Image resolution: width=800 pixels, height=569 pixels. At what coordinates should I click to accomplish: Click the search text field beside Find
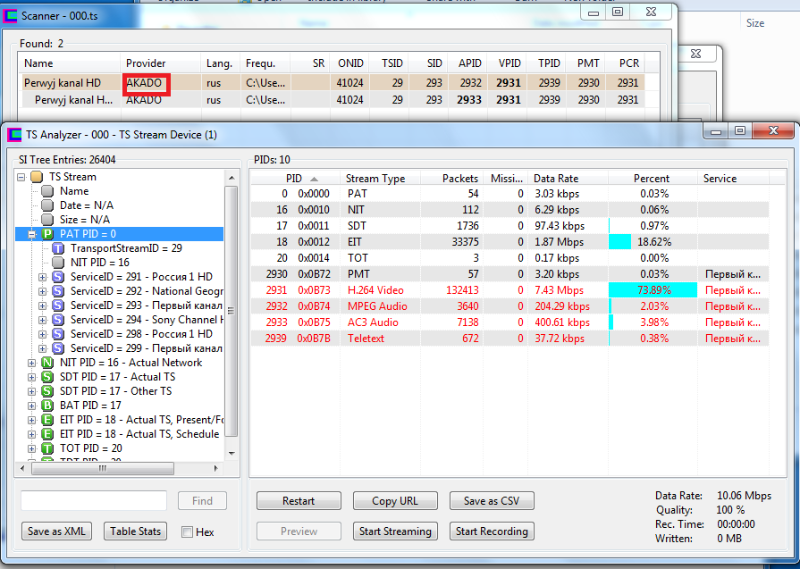click(93, 501)
